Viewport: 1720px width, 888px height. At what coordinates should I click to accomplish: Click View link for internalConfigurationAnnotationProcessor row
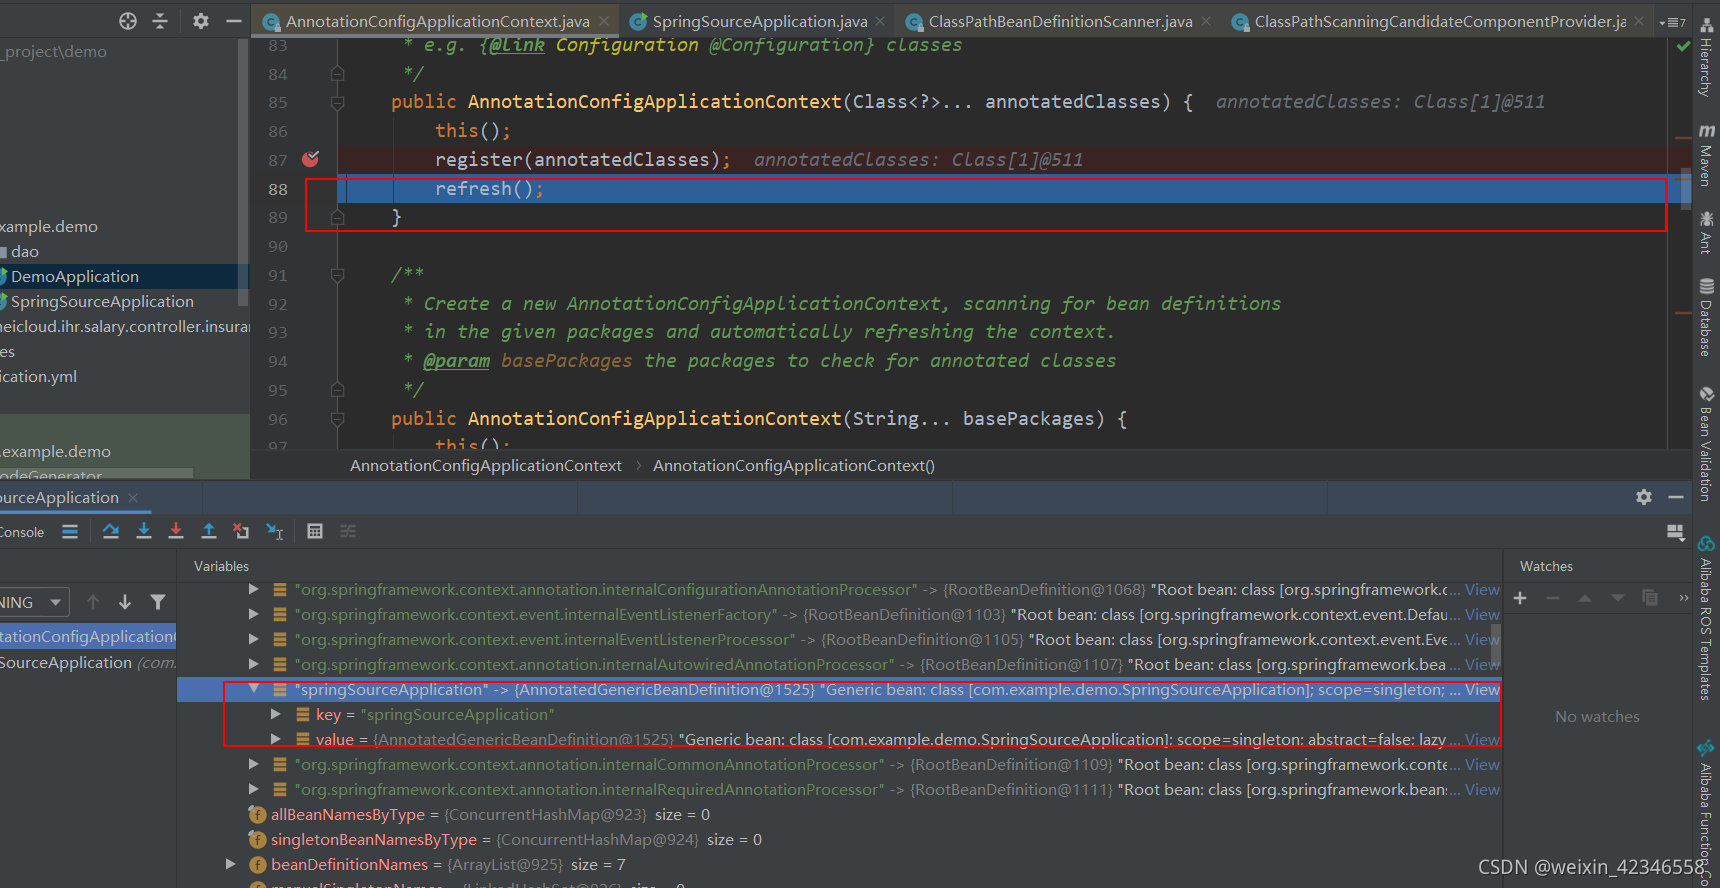click(1482, 590)
